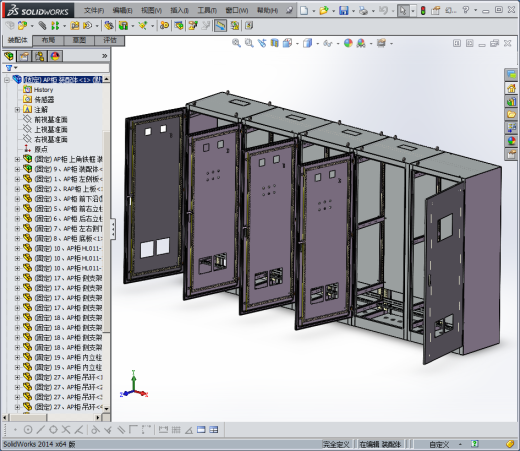
Task: Click the Save disk icon
Action: (344, 11)
